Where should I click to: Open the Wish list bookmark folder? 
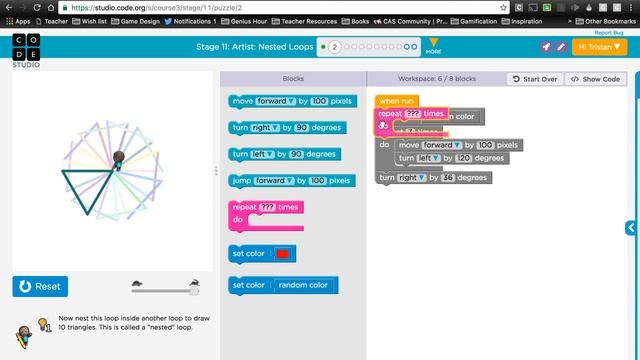(x=89, y=21)
